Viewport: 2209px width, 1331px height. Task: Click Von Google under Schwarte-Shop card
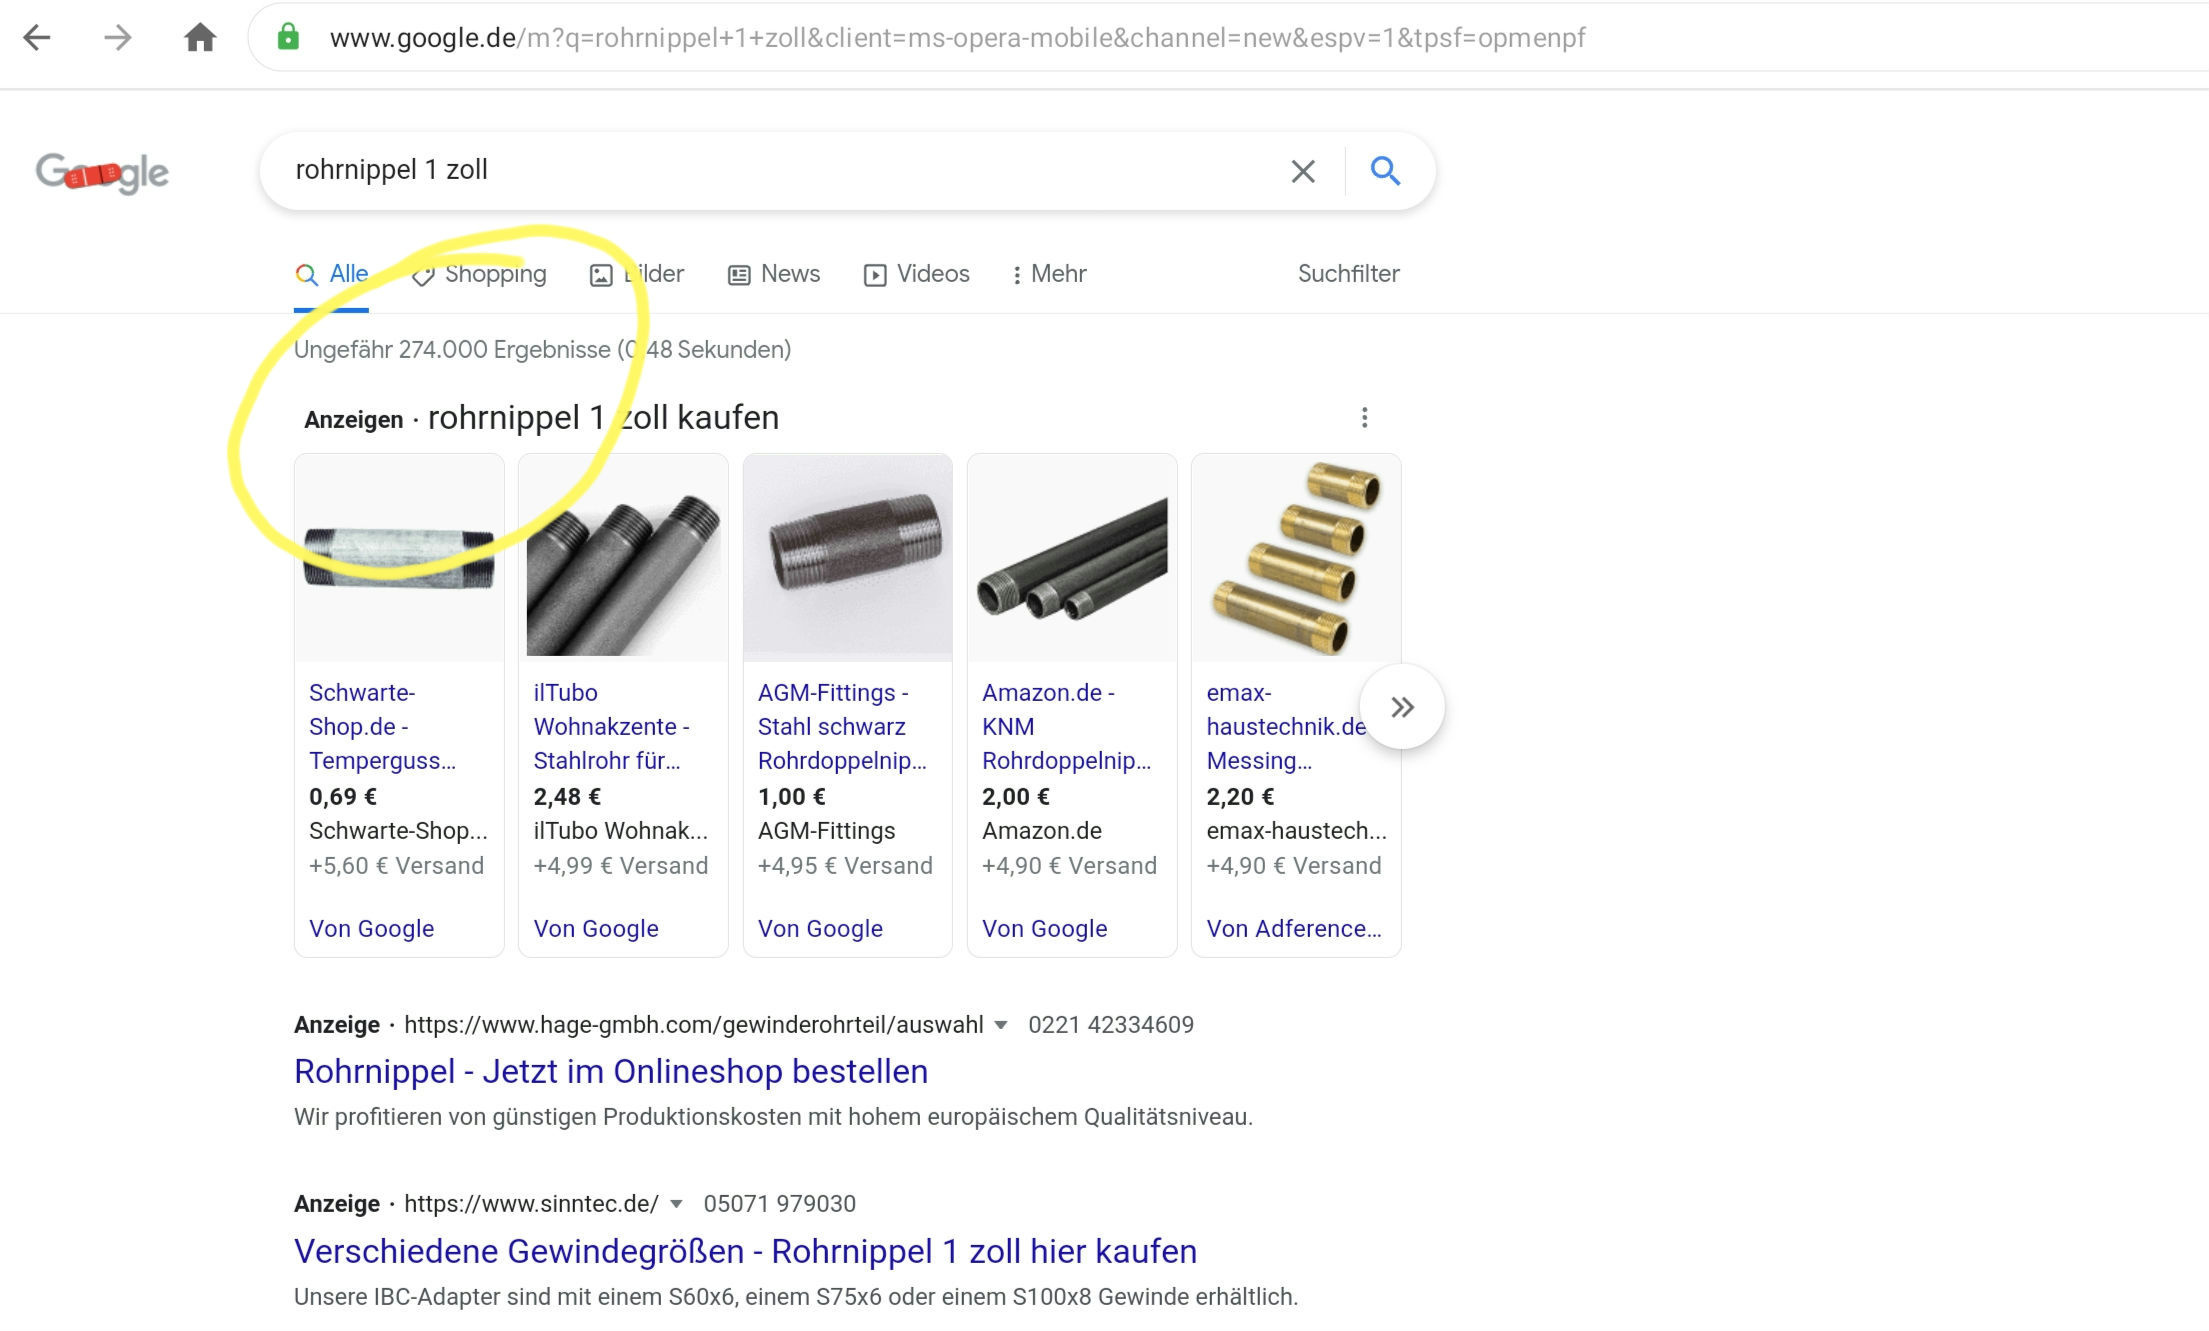(x=371, y=929)
